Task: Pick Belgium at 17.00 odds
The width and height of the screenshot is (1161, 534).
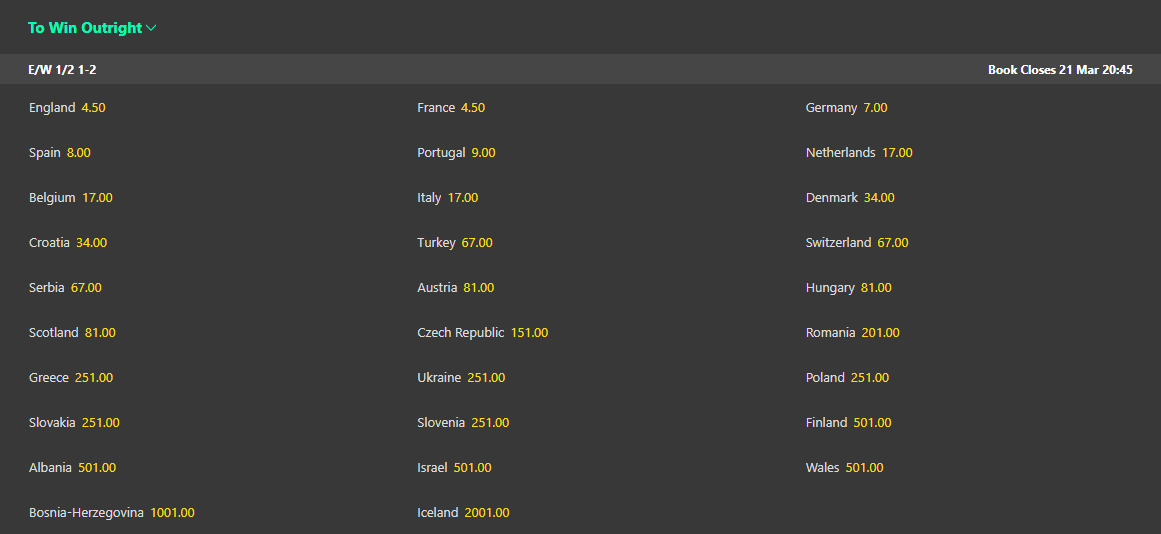Action: [x=71, y=198]
